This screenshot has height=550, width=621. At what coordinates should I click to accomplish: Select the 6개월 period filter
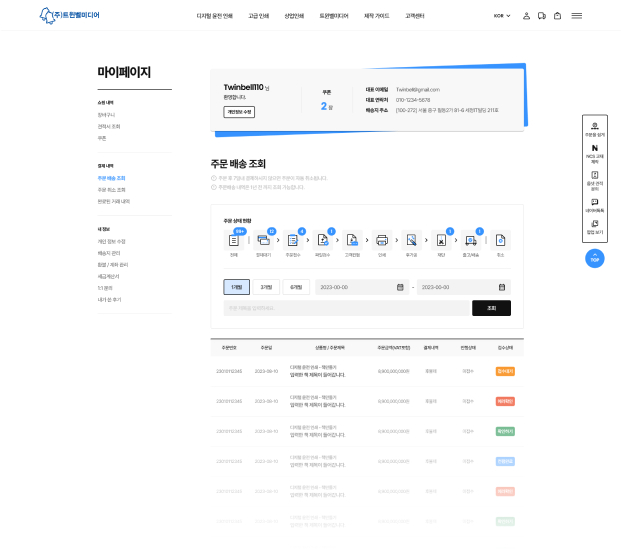pyautogui.click(x=296, y=287)
